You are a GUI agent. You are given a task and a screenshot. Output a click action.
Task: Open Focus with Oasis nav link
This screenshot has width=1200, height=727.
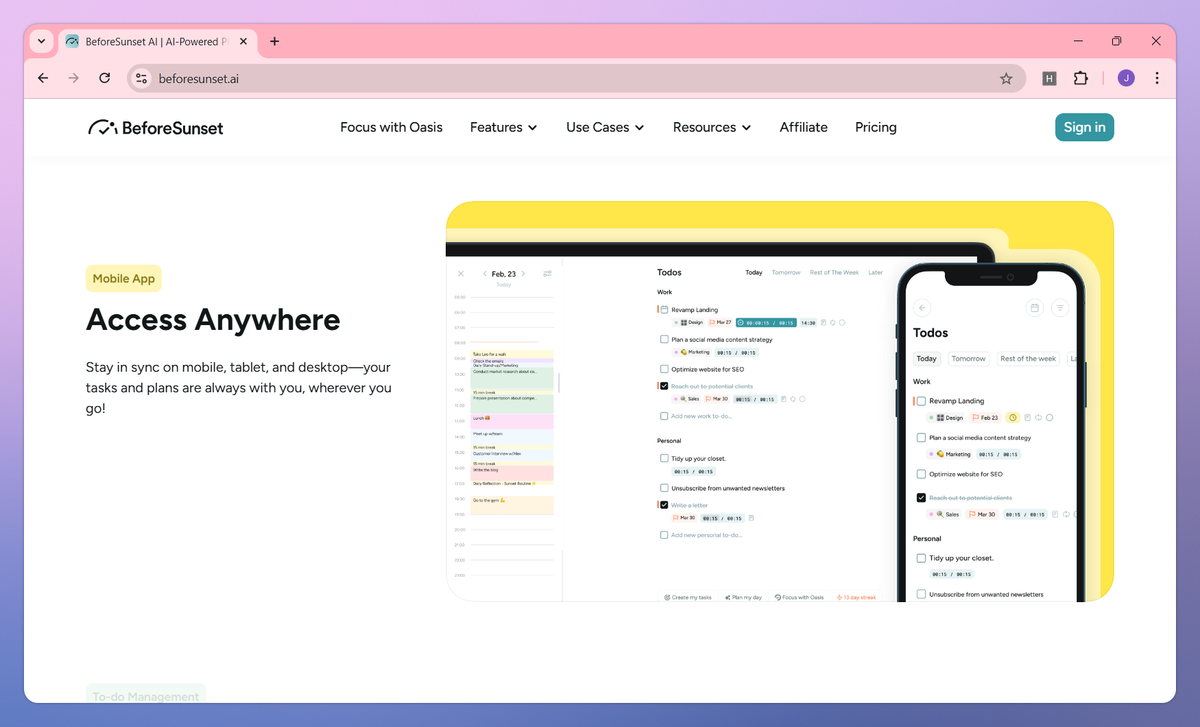point(391,127)
